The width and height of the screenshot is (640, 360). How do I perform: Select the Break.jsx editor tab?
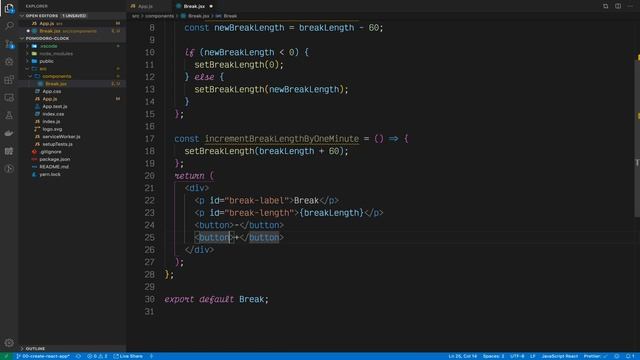coord(194,6)
